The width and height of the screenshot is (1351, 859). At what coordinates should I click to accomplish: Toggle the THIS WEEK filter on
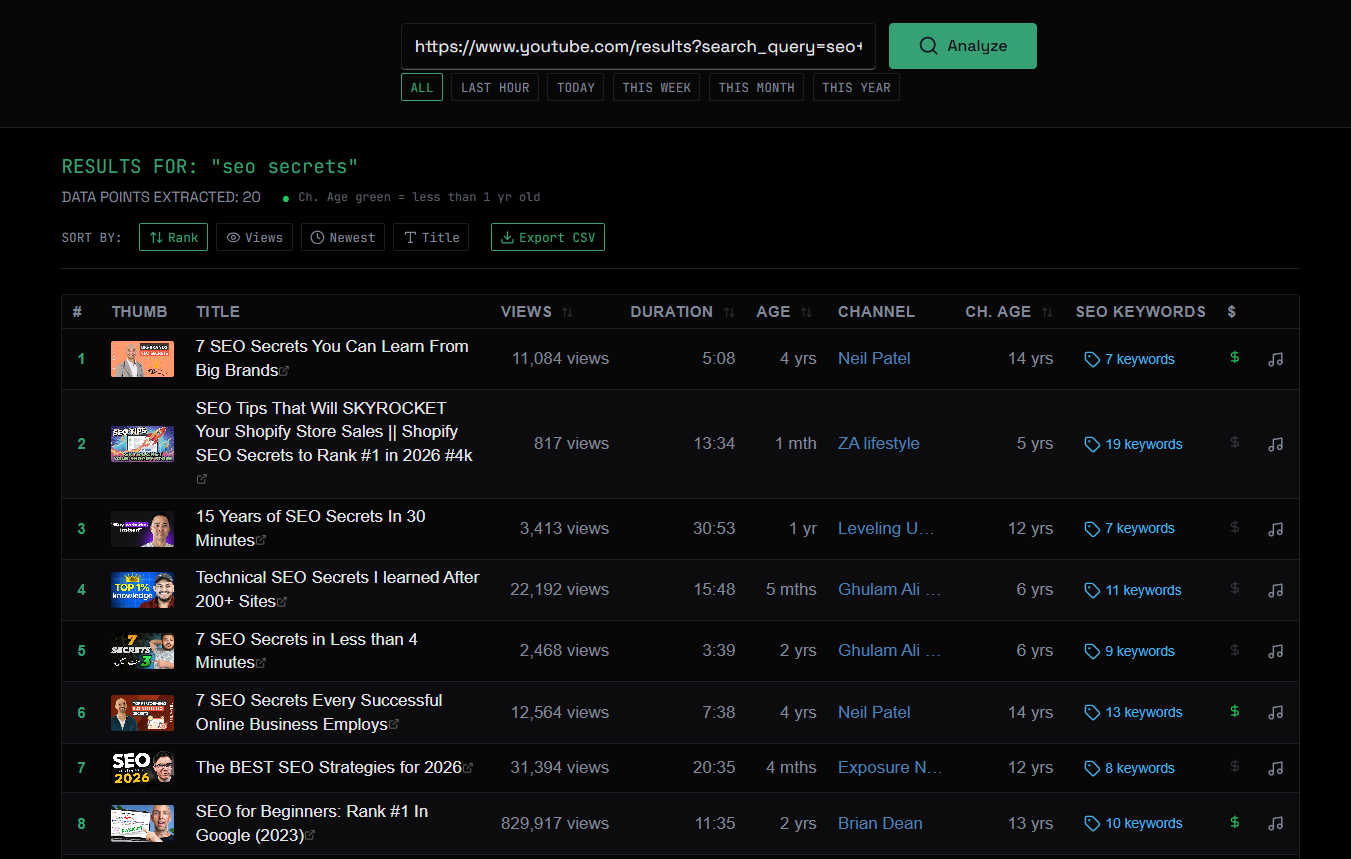[656, 87]
